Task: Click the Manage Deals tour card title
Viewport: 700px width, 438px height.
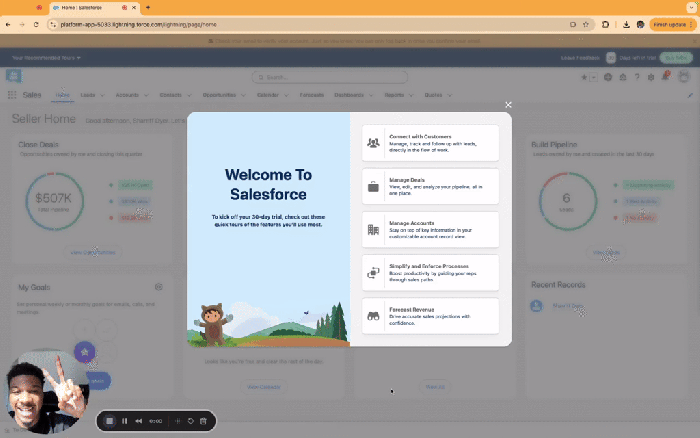Action: [408, 179]
